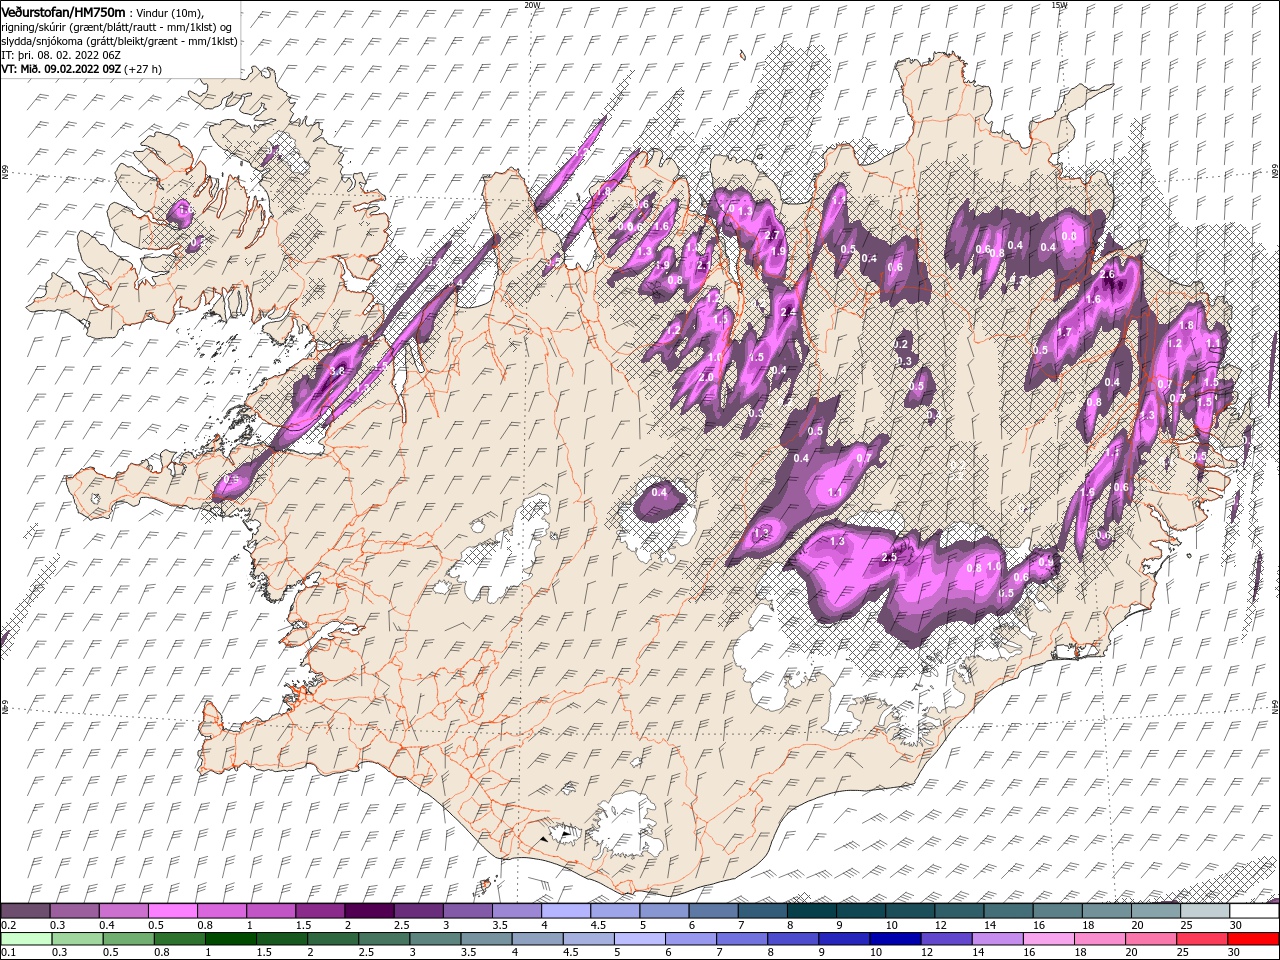Viewport: 1280px width, 960px height.
Task: Click the white 30 swatch in top legend row
Action: tap(1254, 910)
